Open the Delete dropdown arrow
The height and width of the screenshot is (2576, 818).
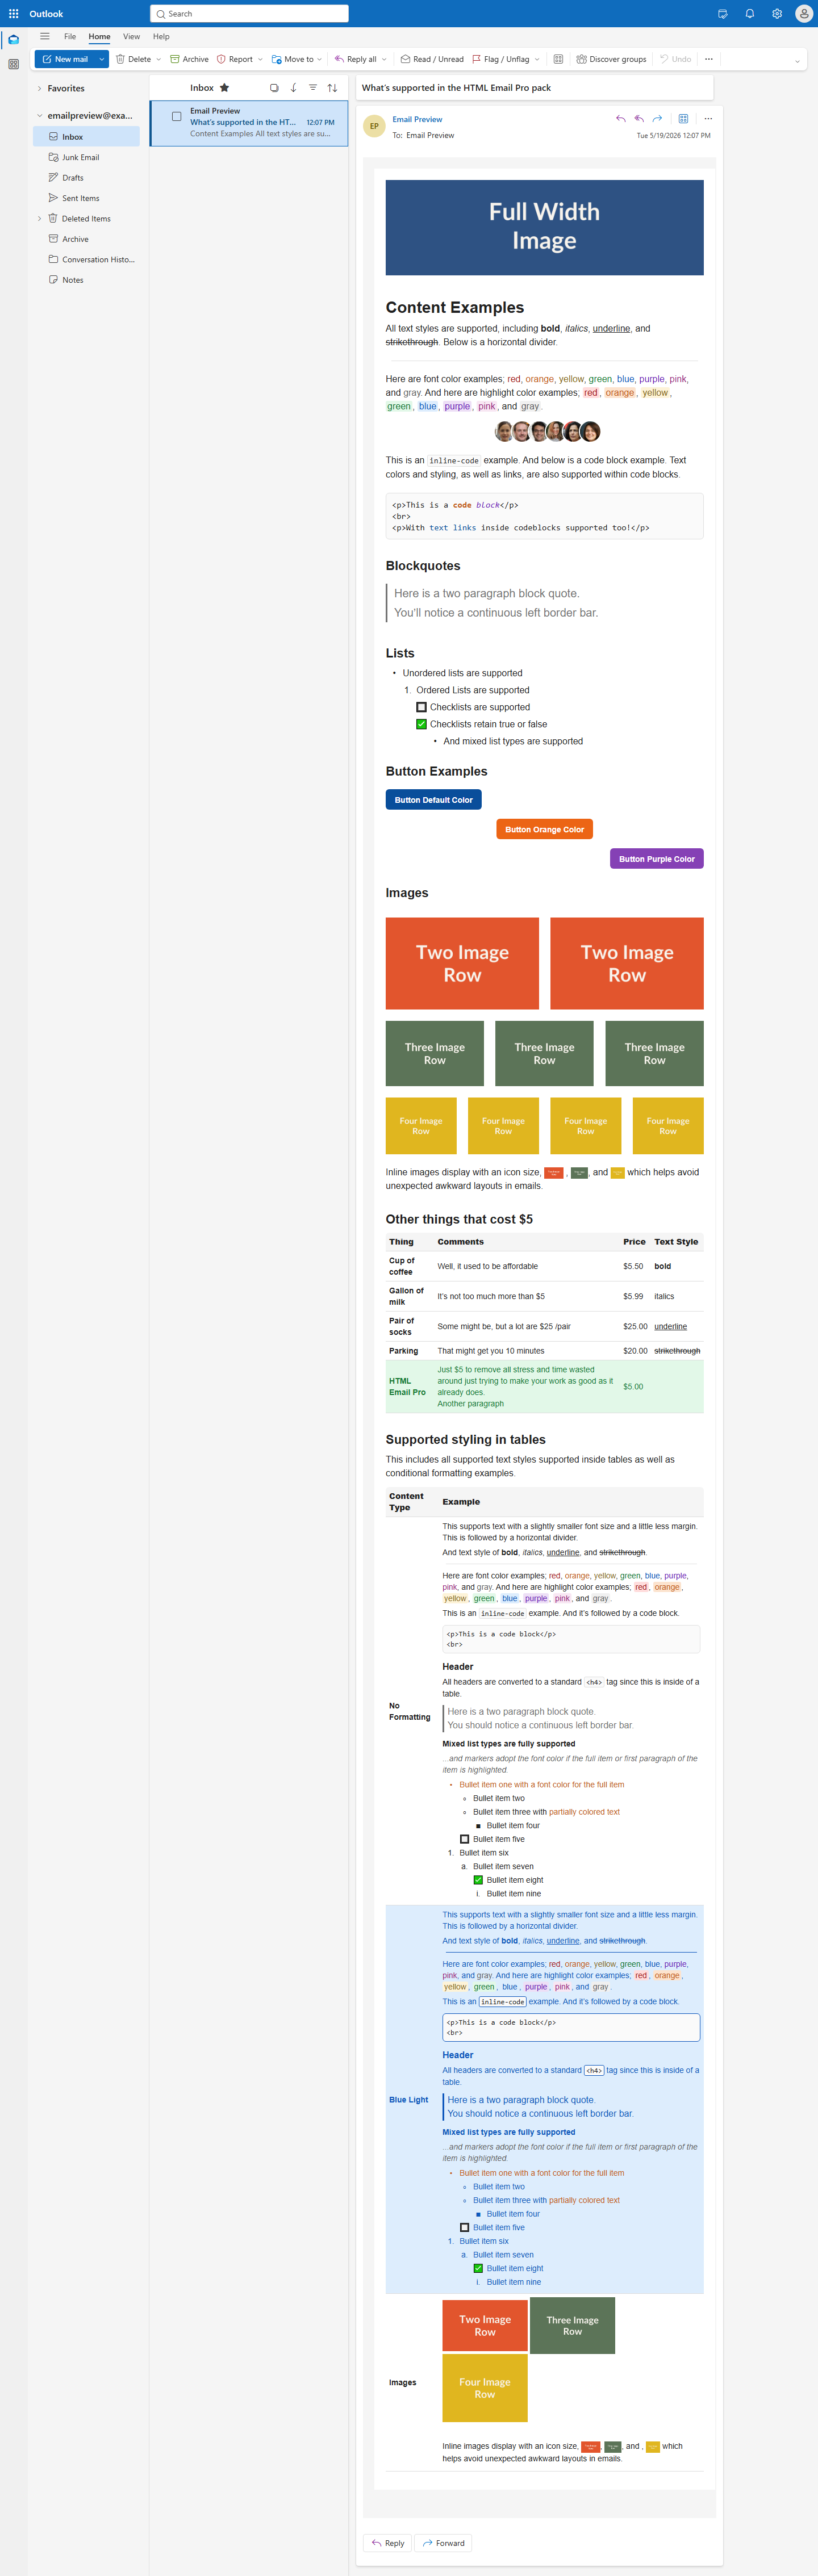point(159,59)
